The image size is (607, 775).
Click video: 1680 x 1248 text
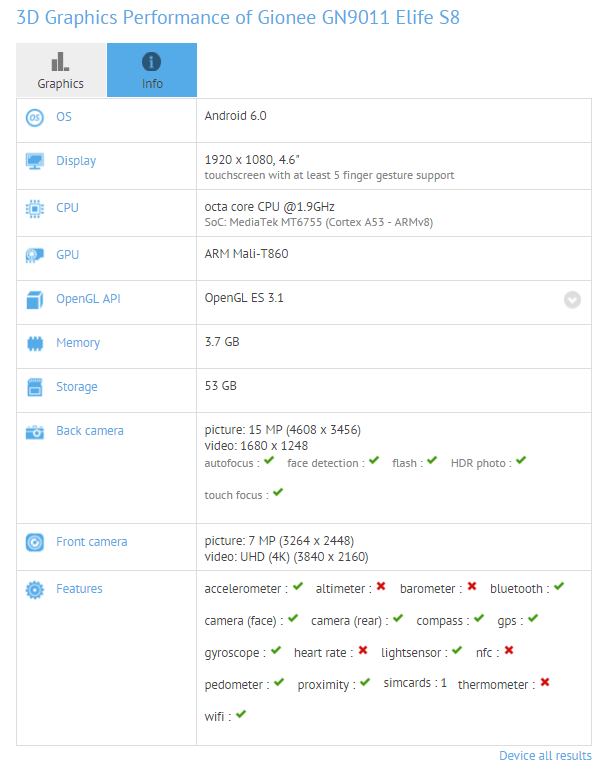tap(256, 446)
